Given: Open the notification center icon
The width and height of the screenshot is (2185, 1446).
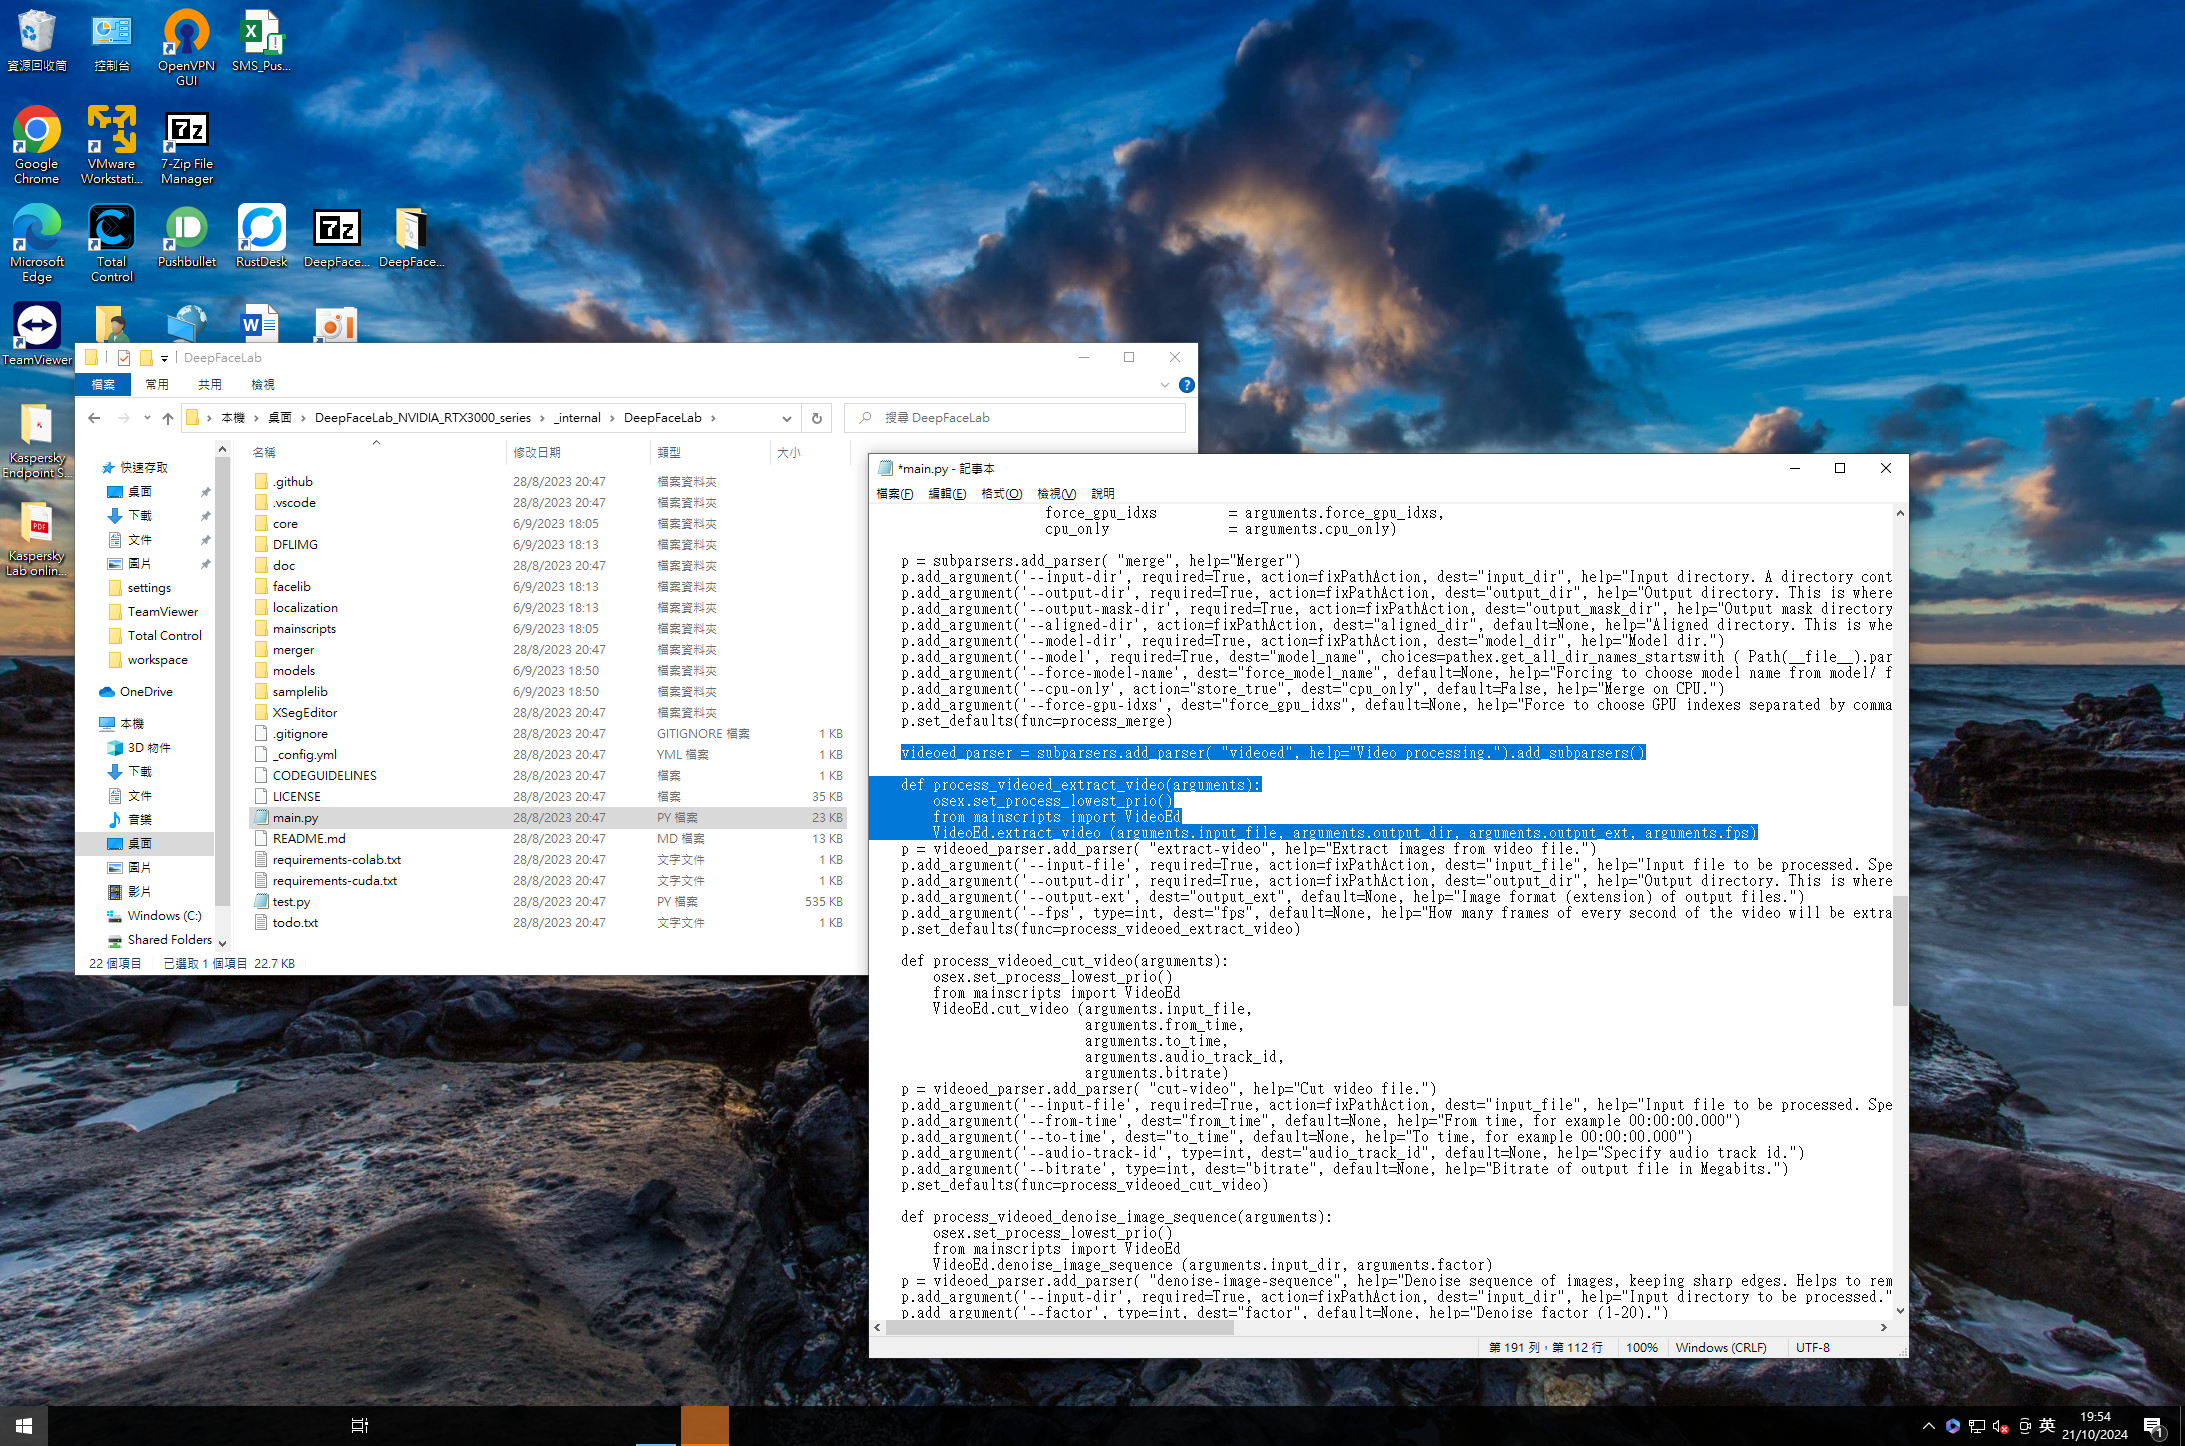Looking at the screenshot, I should [2153, 1426].
